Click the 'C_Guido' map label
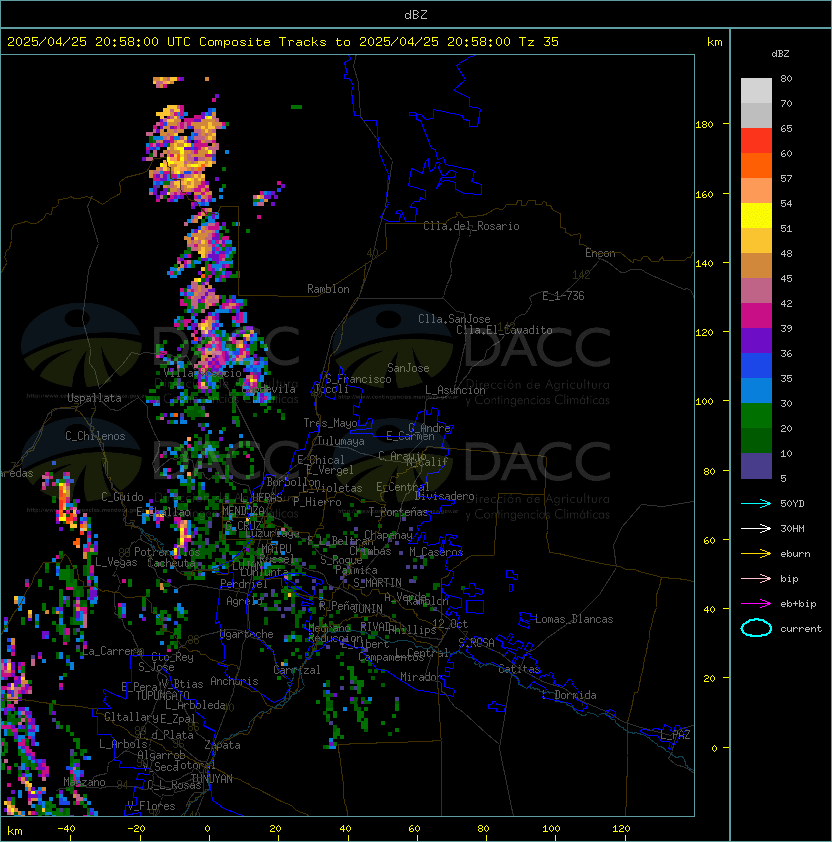This screenshot has width=832, height=842. point(122,497)
